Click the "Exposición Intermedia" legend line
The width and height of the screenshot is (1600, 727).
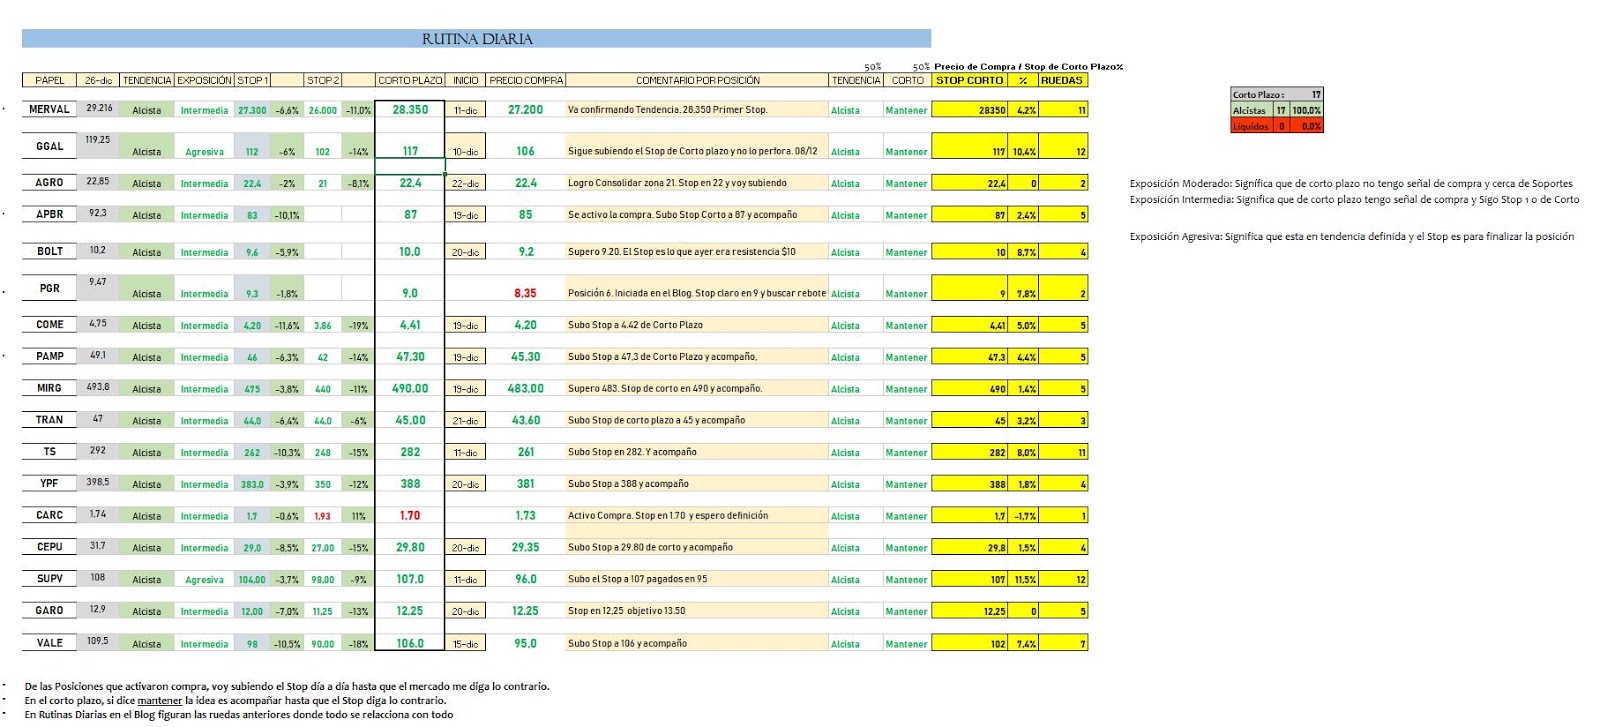[x=1354, y=199]
